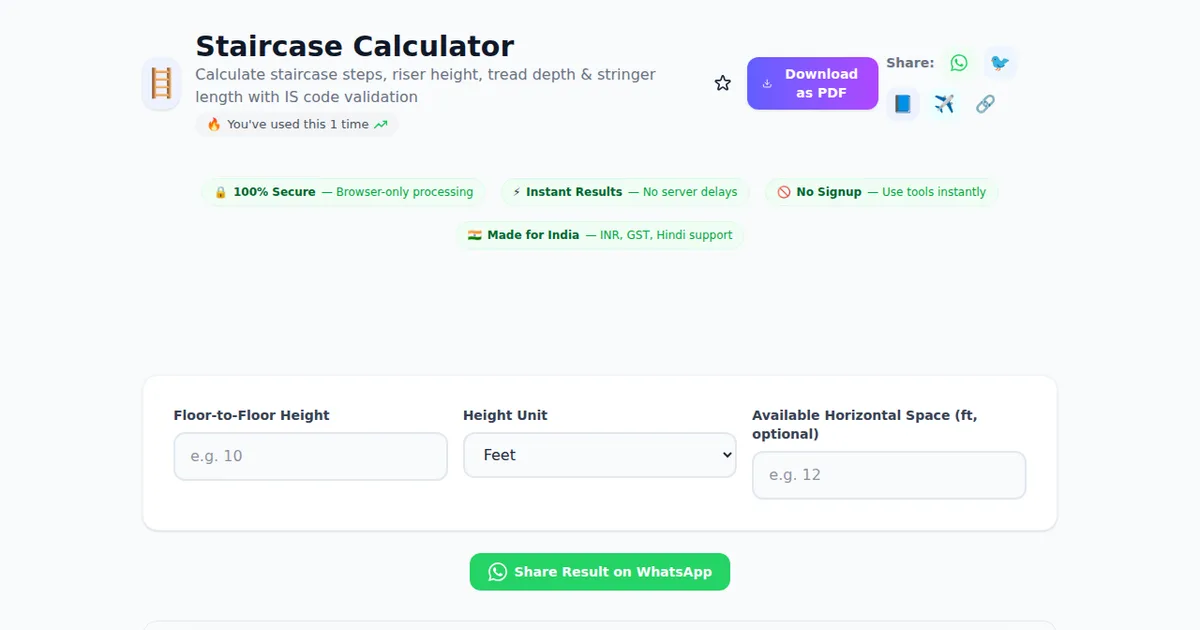Click the Floor-to-Floor Height label

tap(251, 415)
